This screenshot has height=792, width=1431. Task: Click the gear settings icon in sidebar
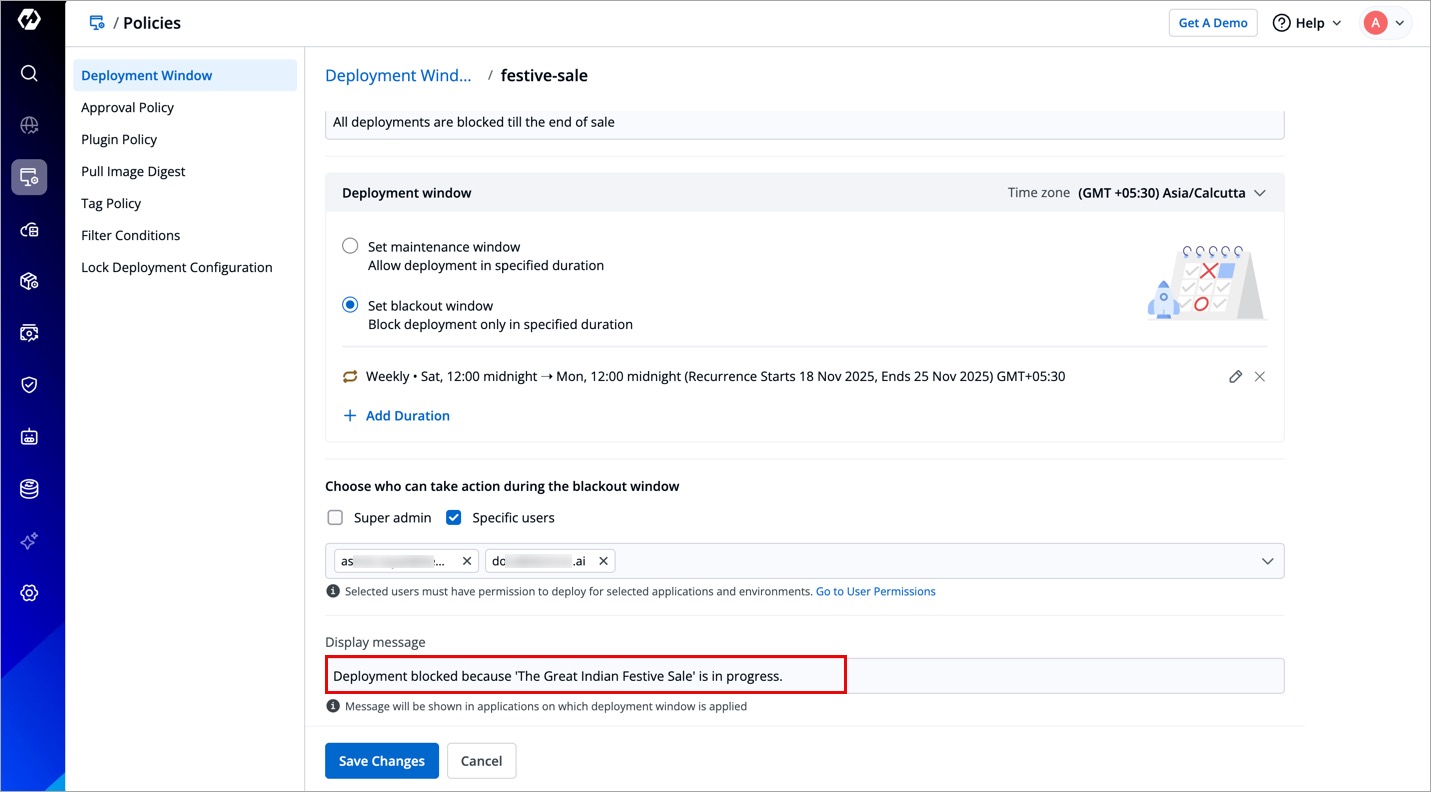pyautogui.click(x=29, y=593)
